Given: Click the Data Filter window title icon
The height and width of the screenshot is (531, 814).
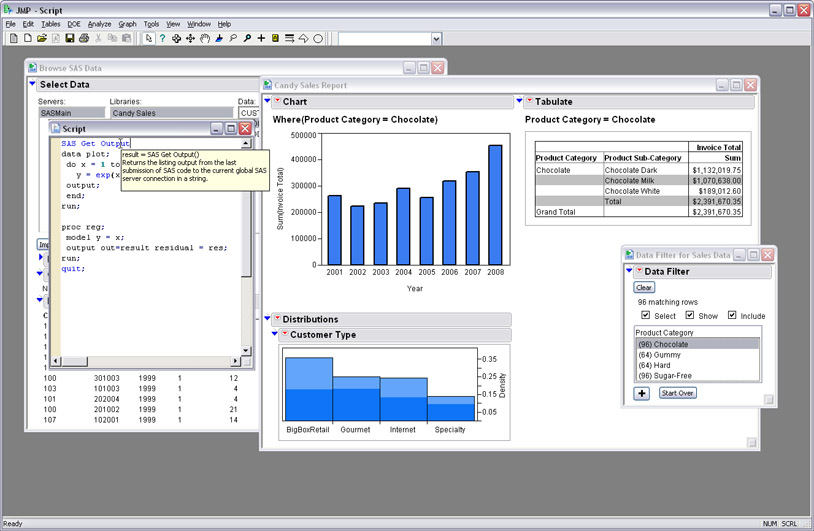Looking at the screenshot, I should pyautogui.click(x=629, y=254).
